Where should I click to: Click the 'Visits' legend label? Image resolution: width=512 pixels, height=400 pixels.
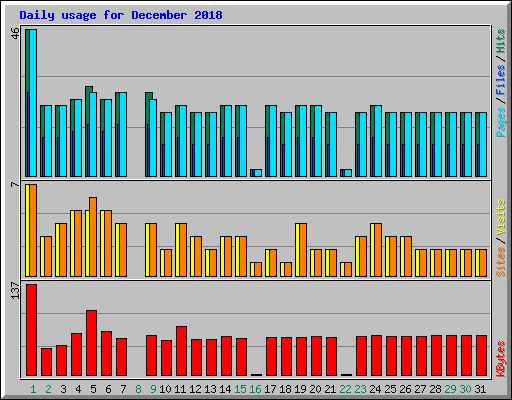point(501,217)
